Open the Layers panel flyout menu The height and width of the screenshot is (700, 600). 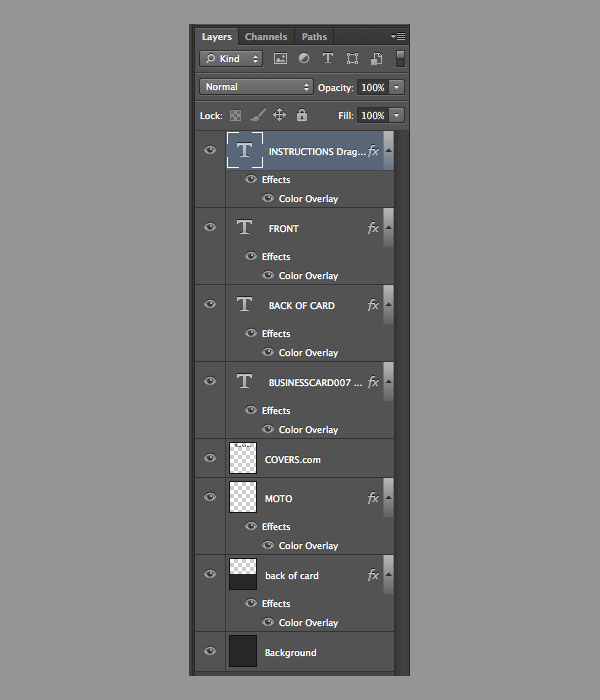(x=398, y=37)
